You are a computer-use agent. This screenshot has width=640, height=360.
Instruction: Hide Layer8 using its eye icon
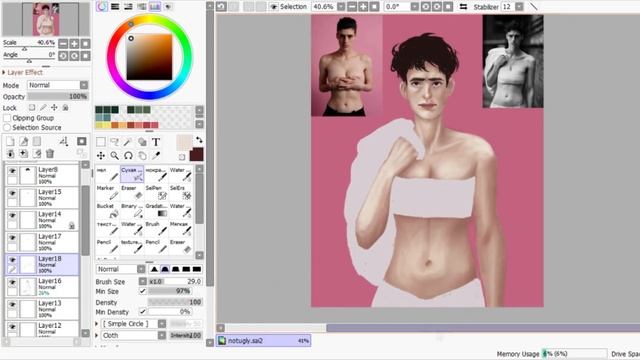coord(12,171)
